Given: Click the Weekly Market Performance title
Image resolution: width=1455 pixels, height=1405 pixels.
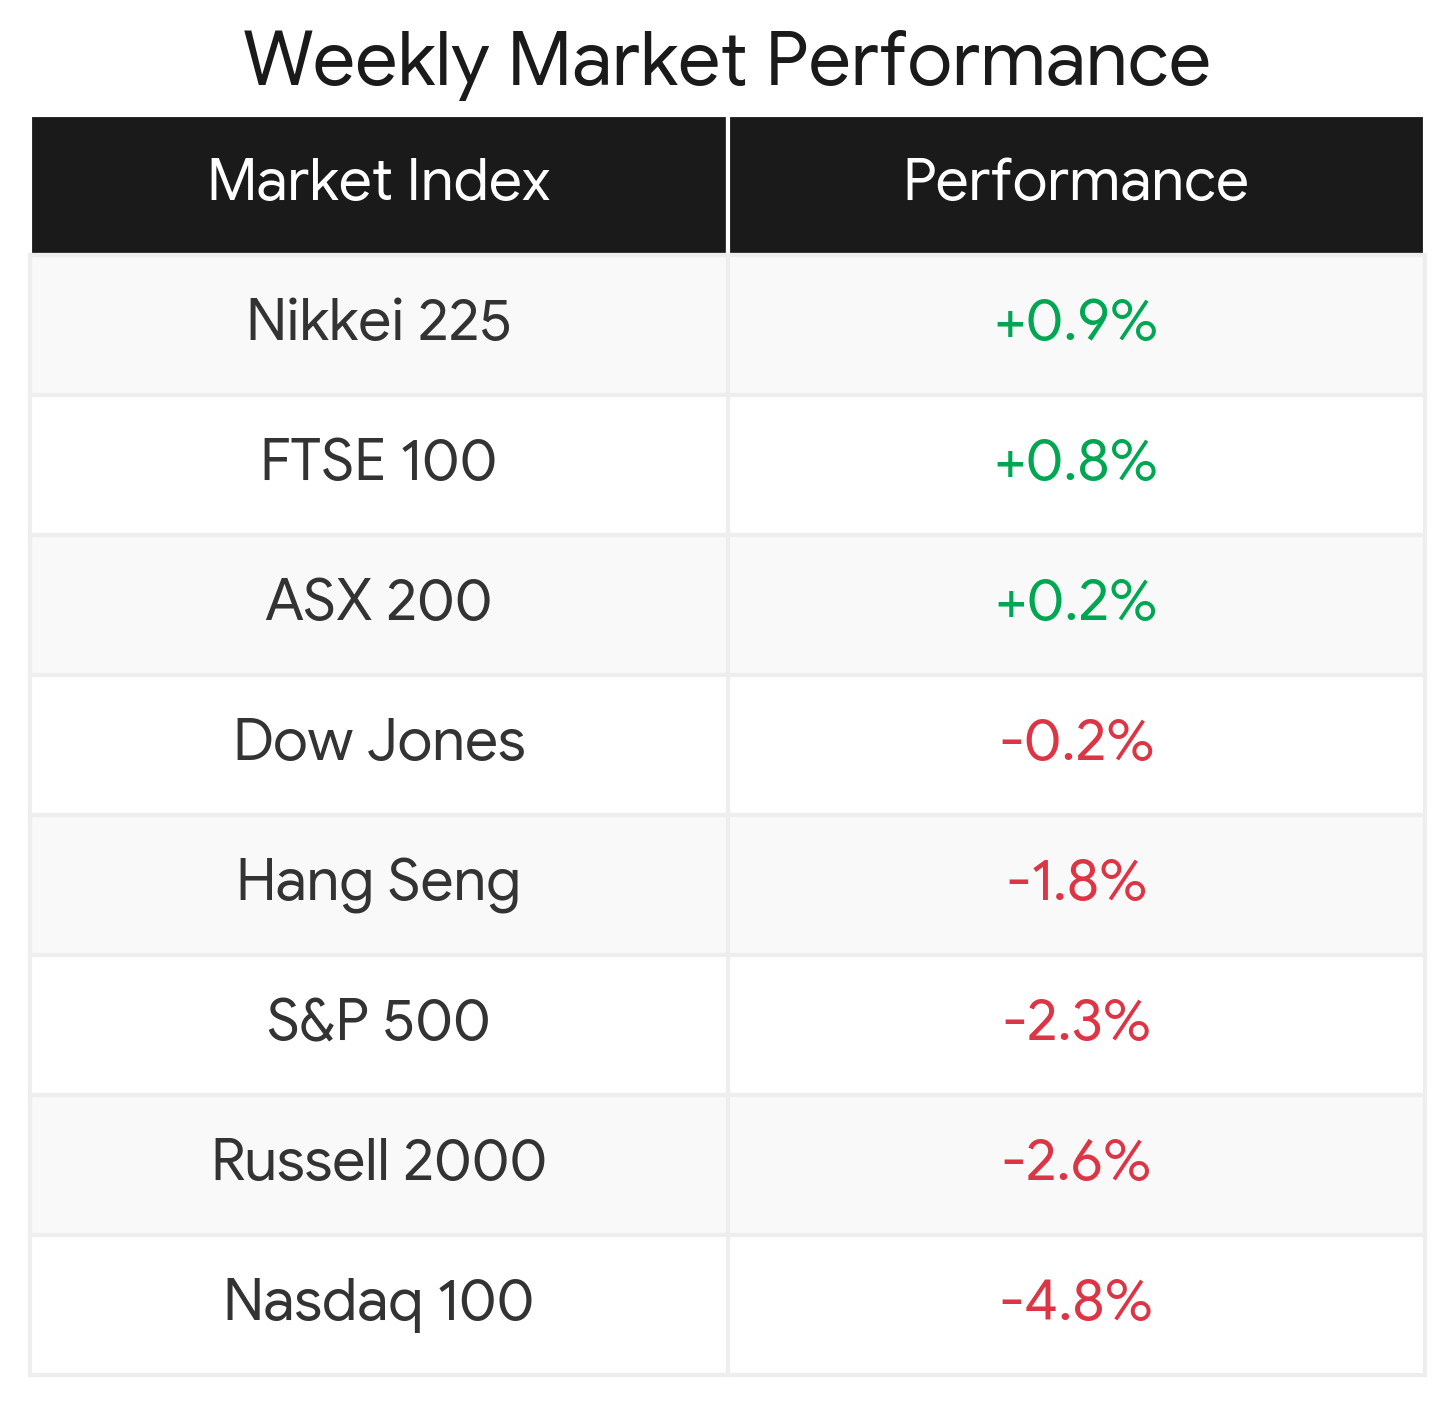Looking at the screenshot, I should pyautogui.click(x=727, y=60).
